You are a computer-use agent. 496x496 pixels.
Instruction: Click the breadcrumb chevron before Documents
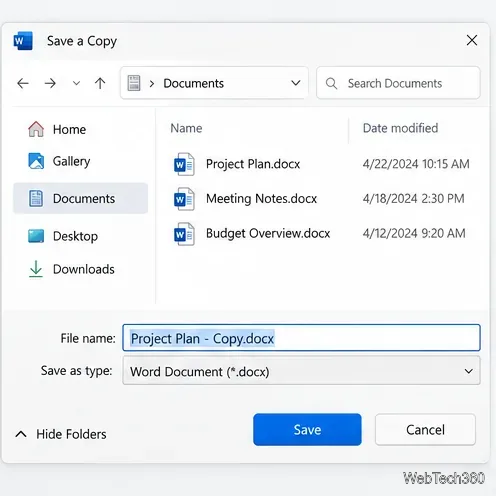point(152,83)
